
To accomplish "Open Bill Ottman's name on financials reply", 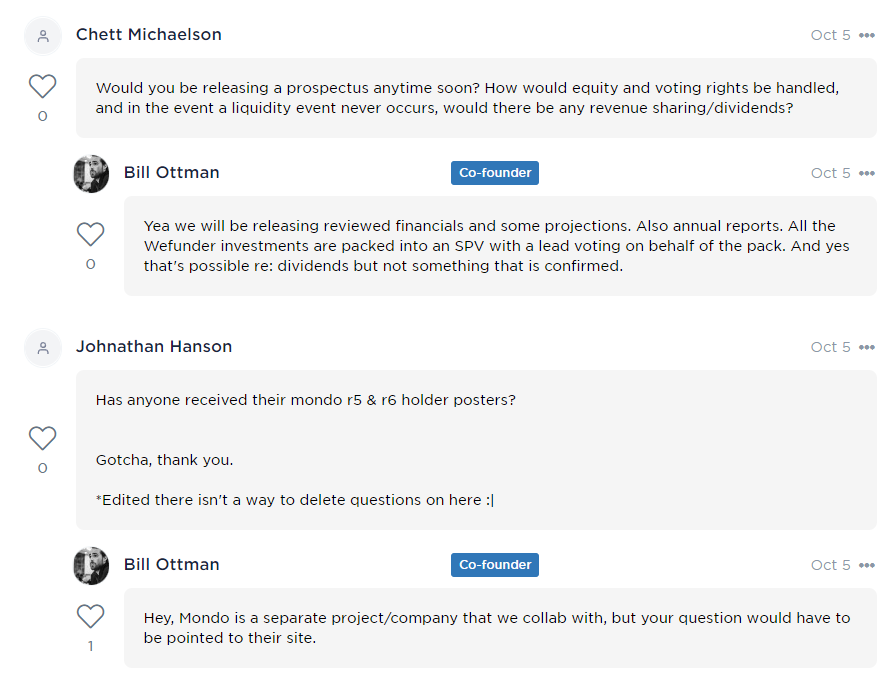I will [x=172, y=173].
